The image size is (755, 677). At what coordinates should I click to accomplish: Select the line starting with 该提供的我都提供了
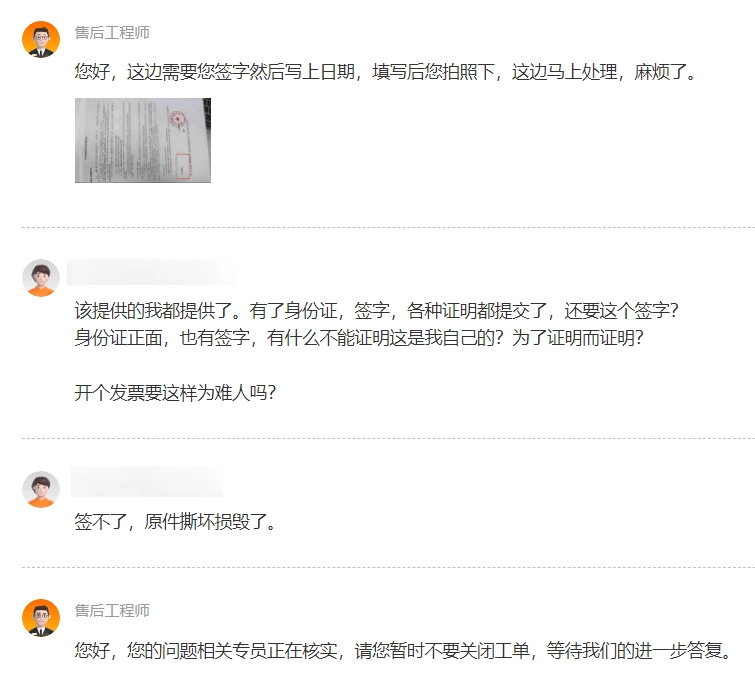pyautogui.click(x=377, y=311)
